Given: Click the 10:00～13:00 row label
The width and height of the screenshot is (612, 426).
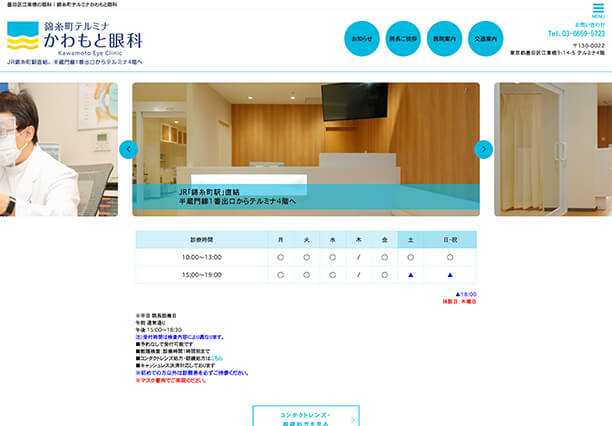Looking at the screenshot, I should pos(201,257).
